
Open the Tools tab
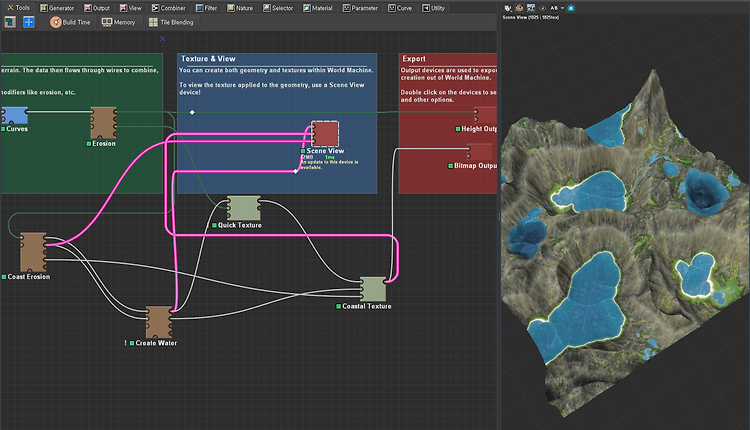point(18,8)
